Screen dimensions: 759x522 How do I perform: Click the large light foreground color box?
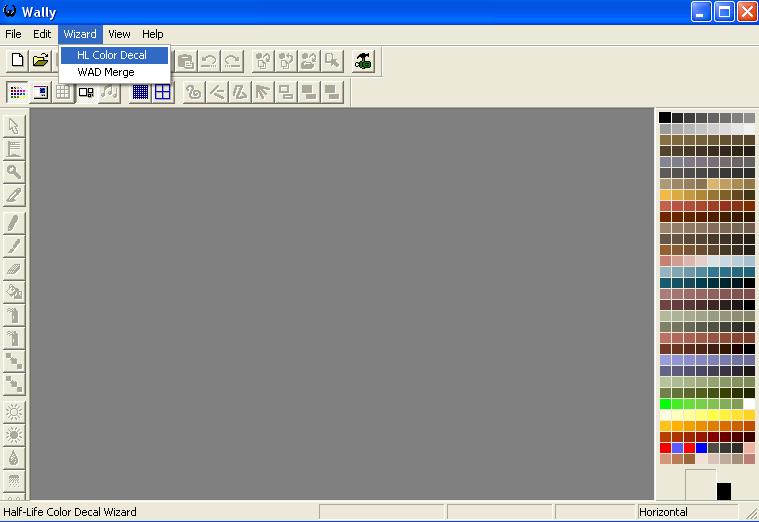(x=700, y=484)
